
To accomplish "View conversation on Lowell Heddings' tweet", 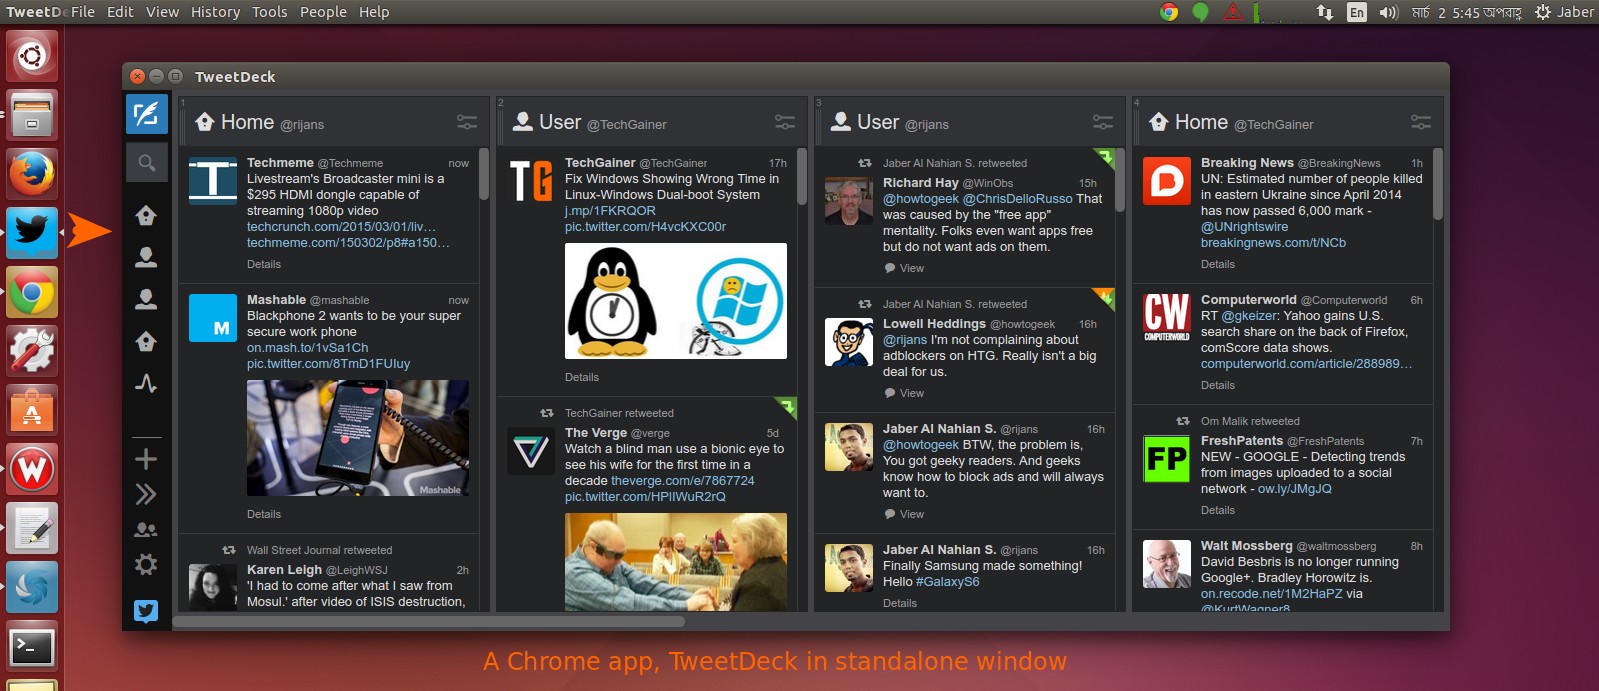I will (904, 393).
